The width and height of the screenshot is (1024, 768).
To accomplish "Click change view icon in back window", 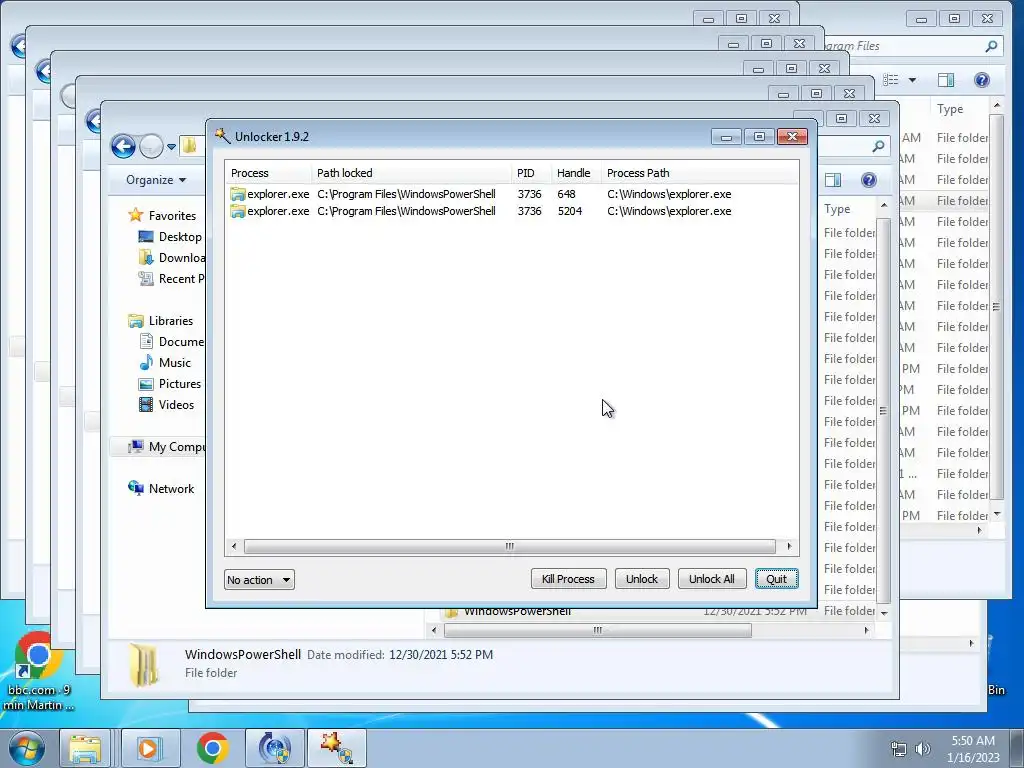I will point(891,80).
